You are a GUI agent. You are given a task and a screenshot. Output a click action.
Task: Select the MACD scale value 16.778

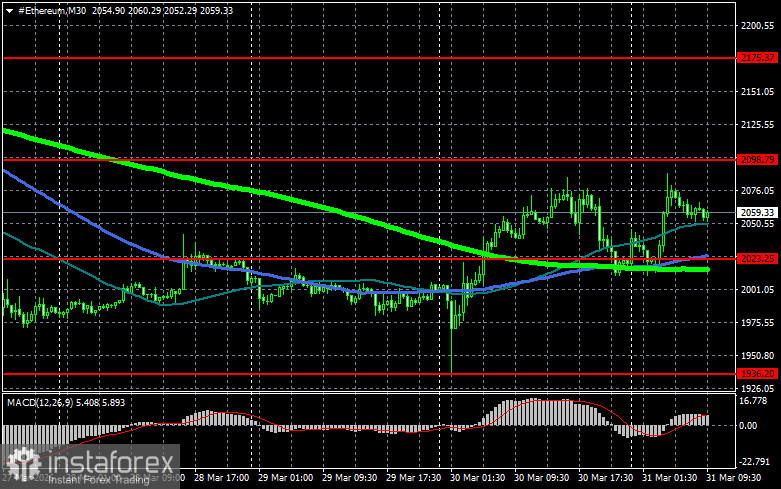click(753, 401)
